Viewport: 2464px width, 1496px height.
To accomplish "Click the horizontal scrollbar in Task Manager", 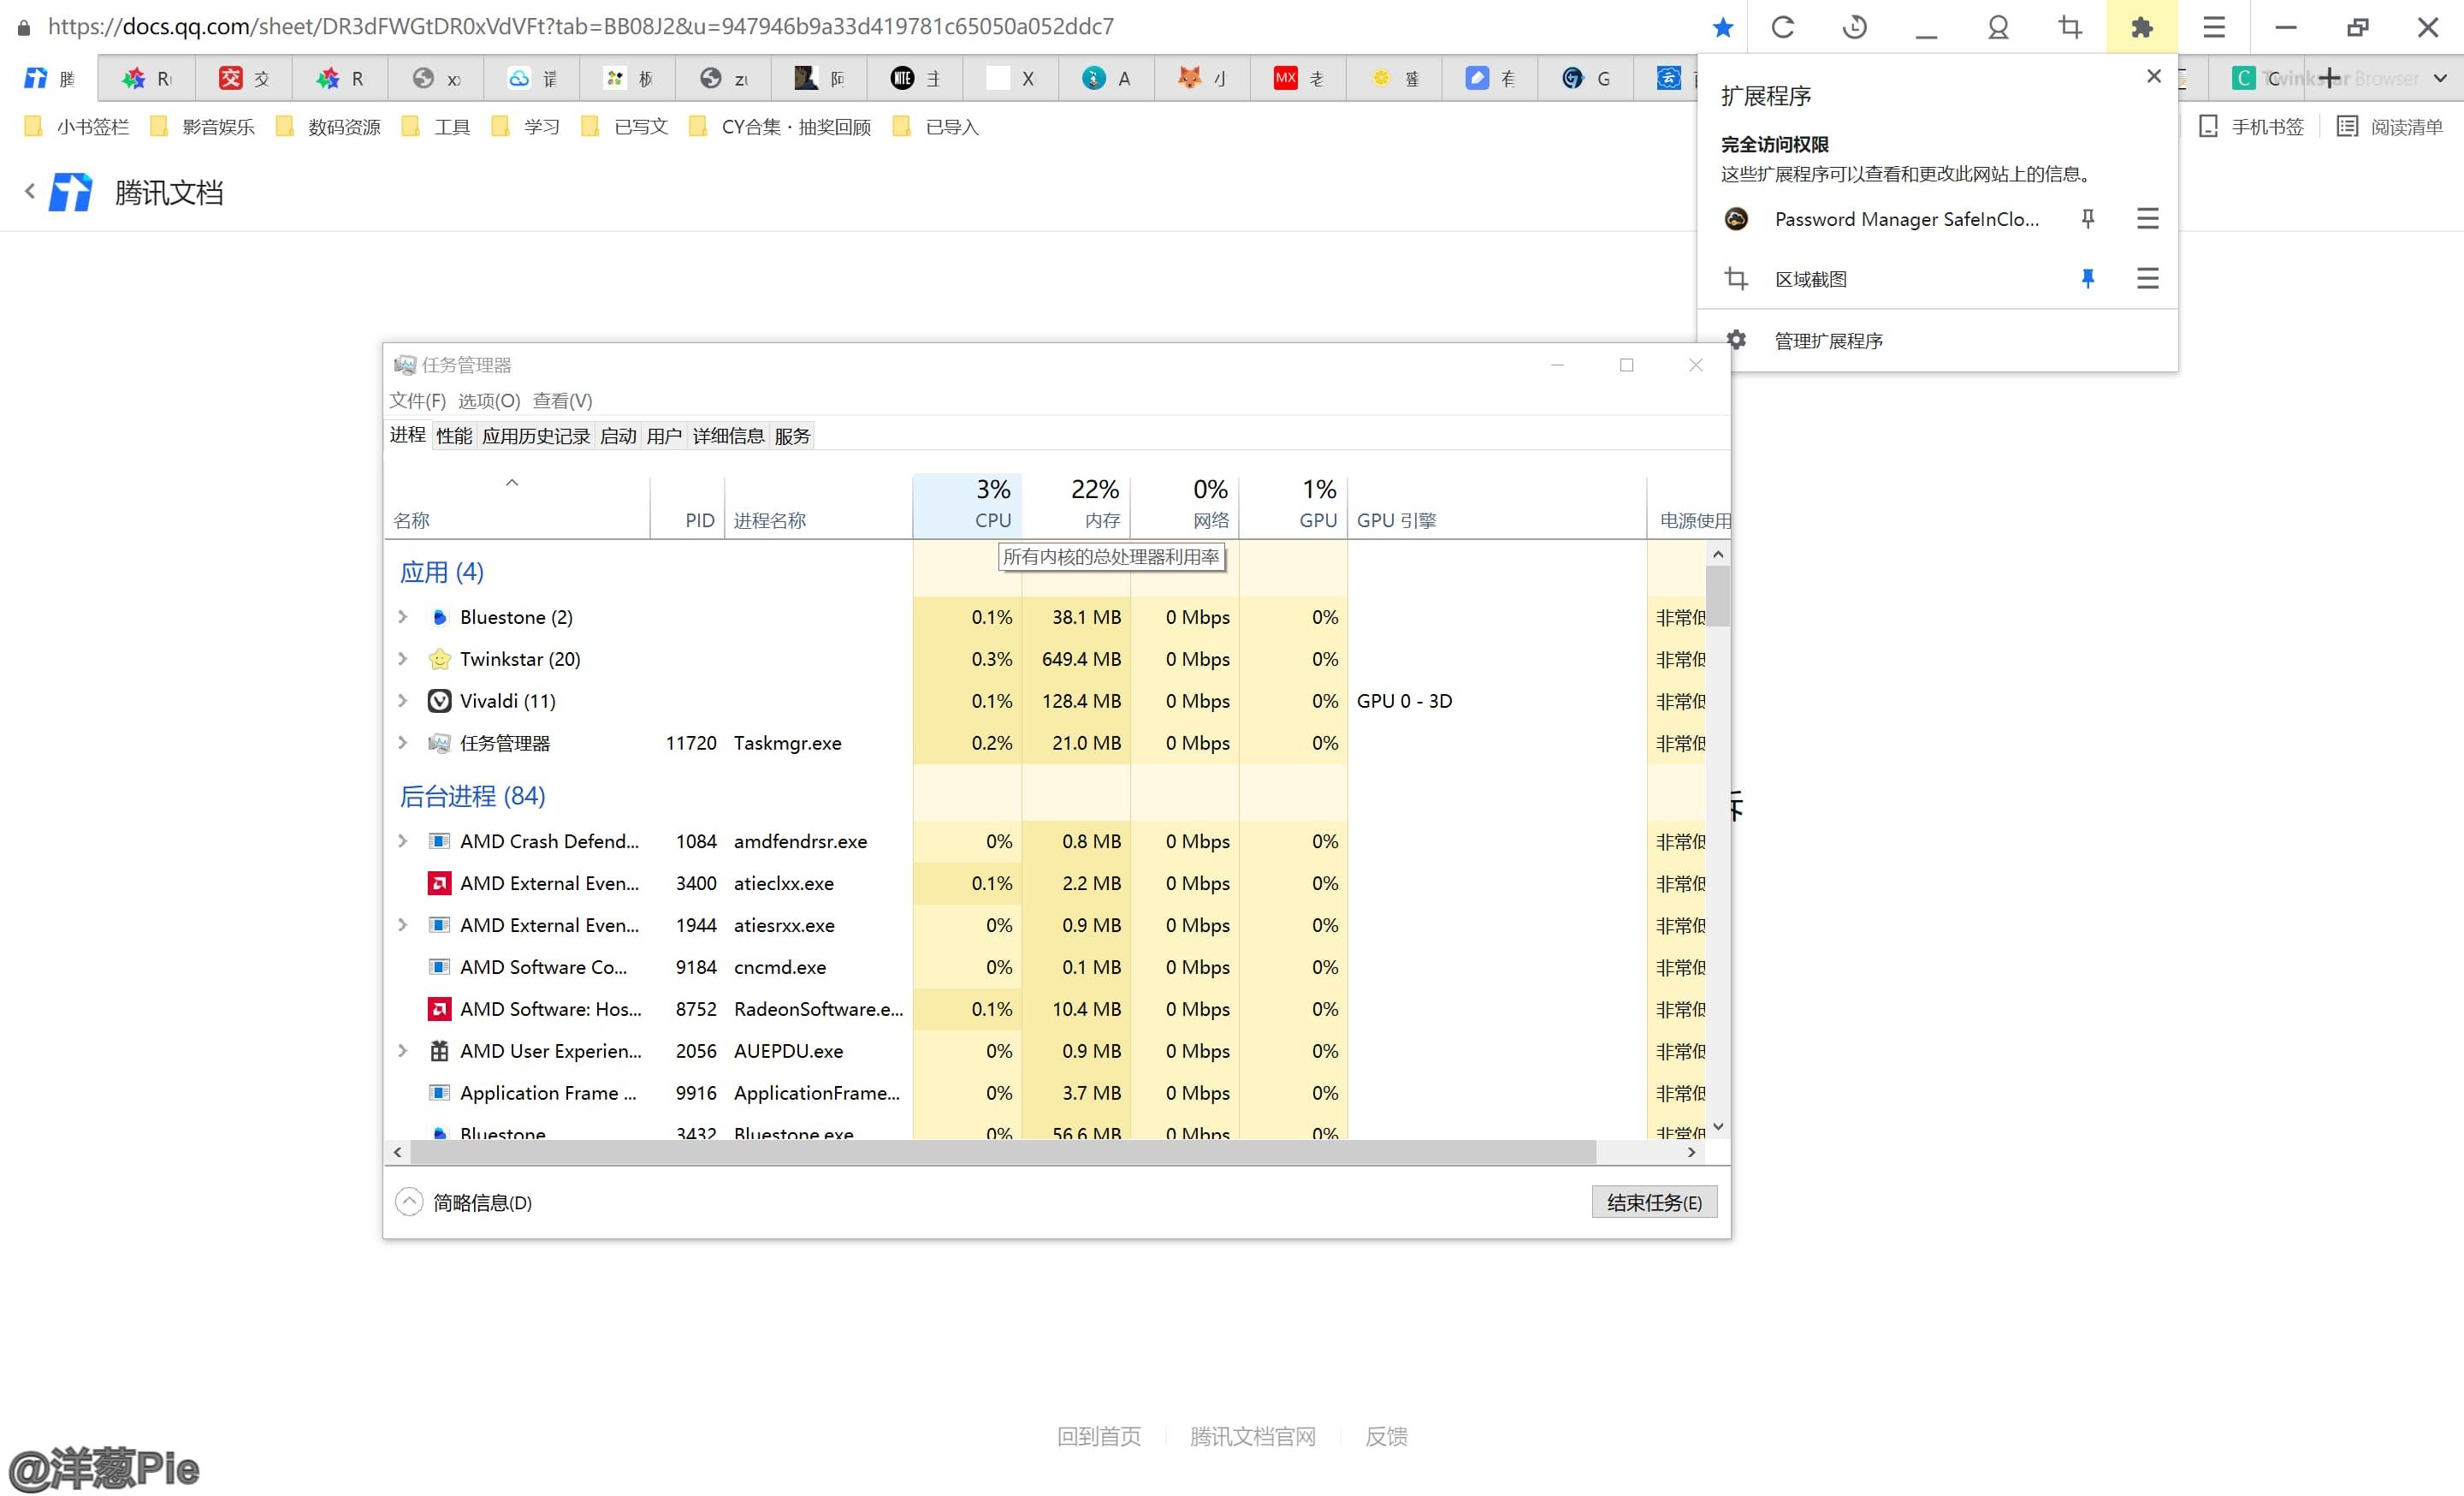I will click(x=1000, y=1152).
